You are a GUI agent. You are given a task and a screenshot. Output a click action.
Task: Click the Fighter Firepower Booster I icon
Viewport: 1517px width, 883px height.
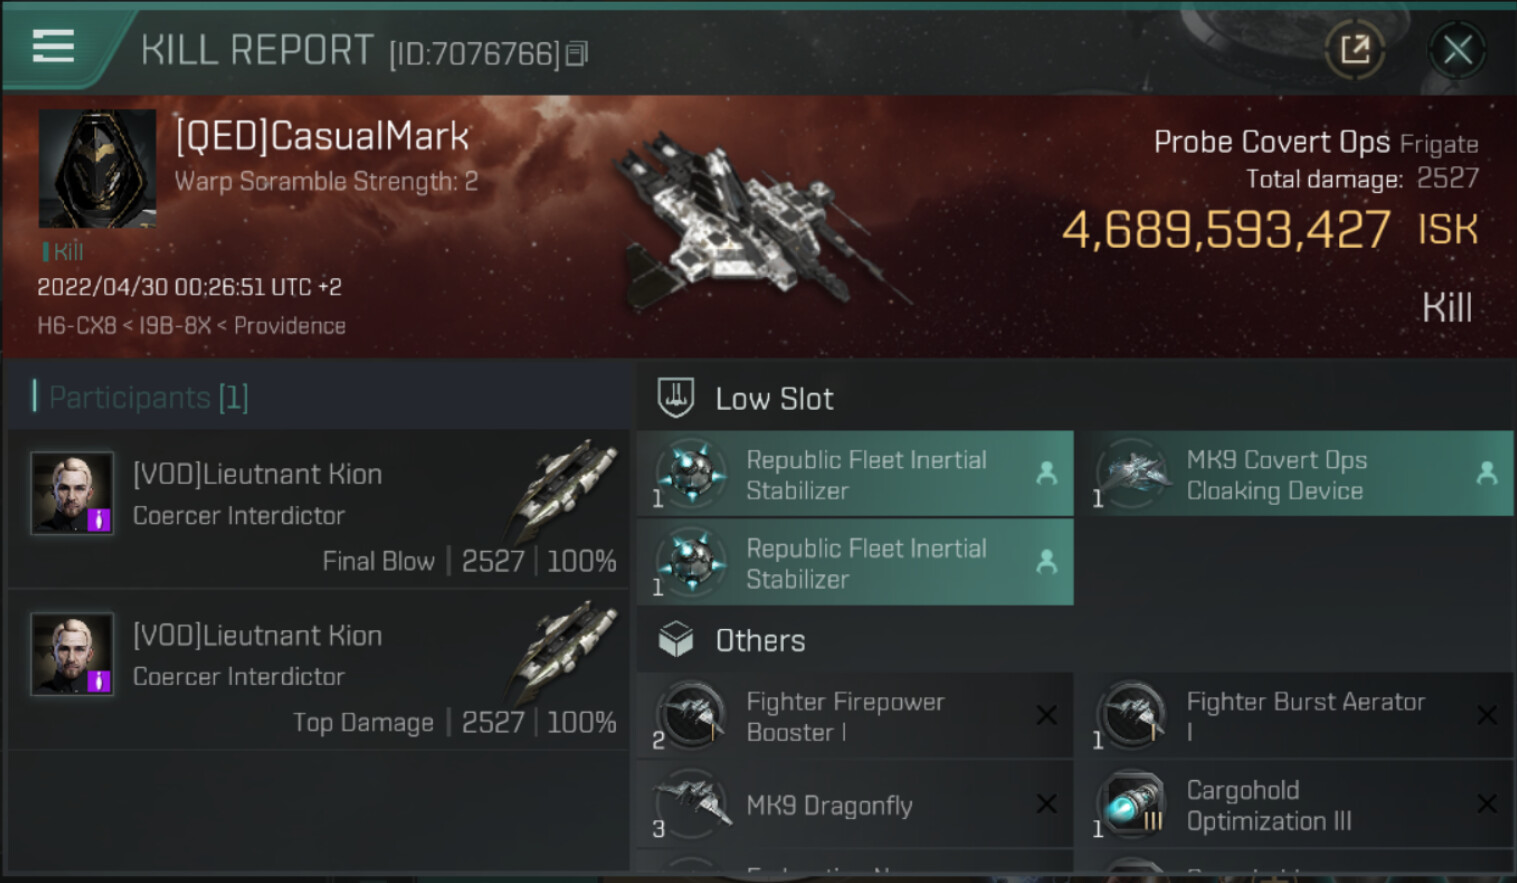click(692, 715)
